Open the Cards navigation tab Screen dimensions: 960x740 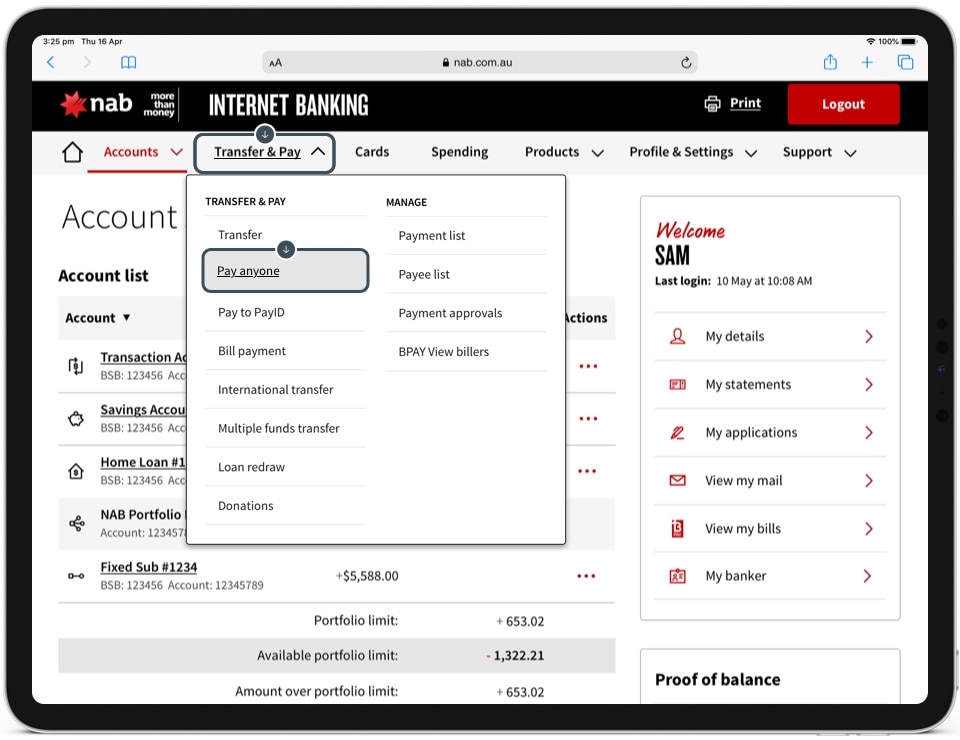372,152
